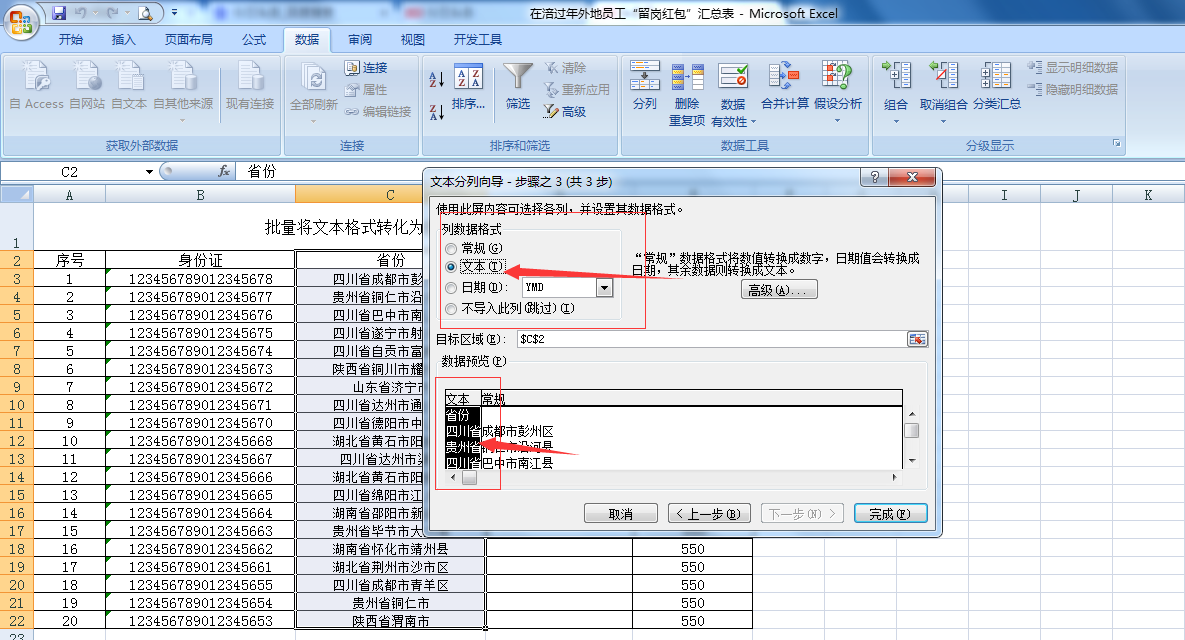Open the YMD date format dropdown
This screenshot has width=1185, height=640.
click(x=604, y=287)
